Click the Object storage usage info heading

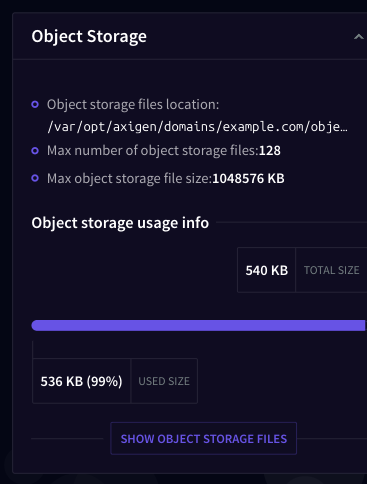pyautogui.click(x=120, y=223)
